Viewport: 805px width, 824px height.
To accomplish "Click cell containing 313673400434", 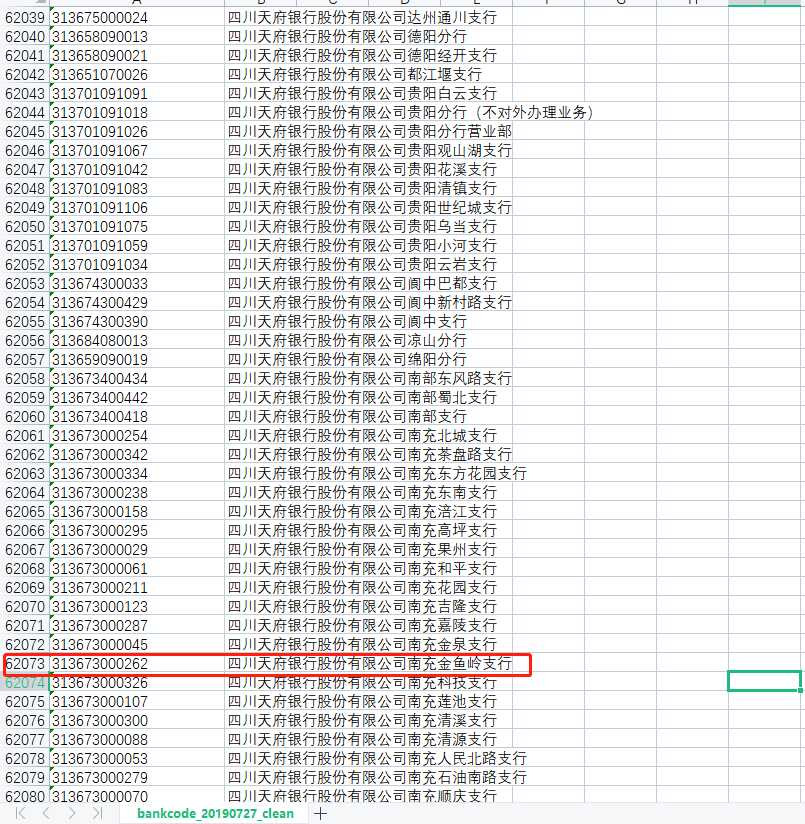I will 137,379.
